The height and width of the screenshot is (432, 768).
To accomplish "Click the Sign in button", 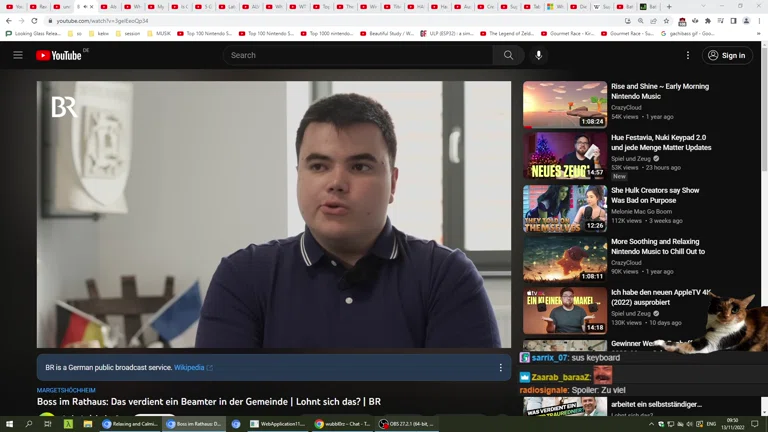I will pyautogui.click(x=727, y=55).
